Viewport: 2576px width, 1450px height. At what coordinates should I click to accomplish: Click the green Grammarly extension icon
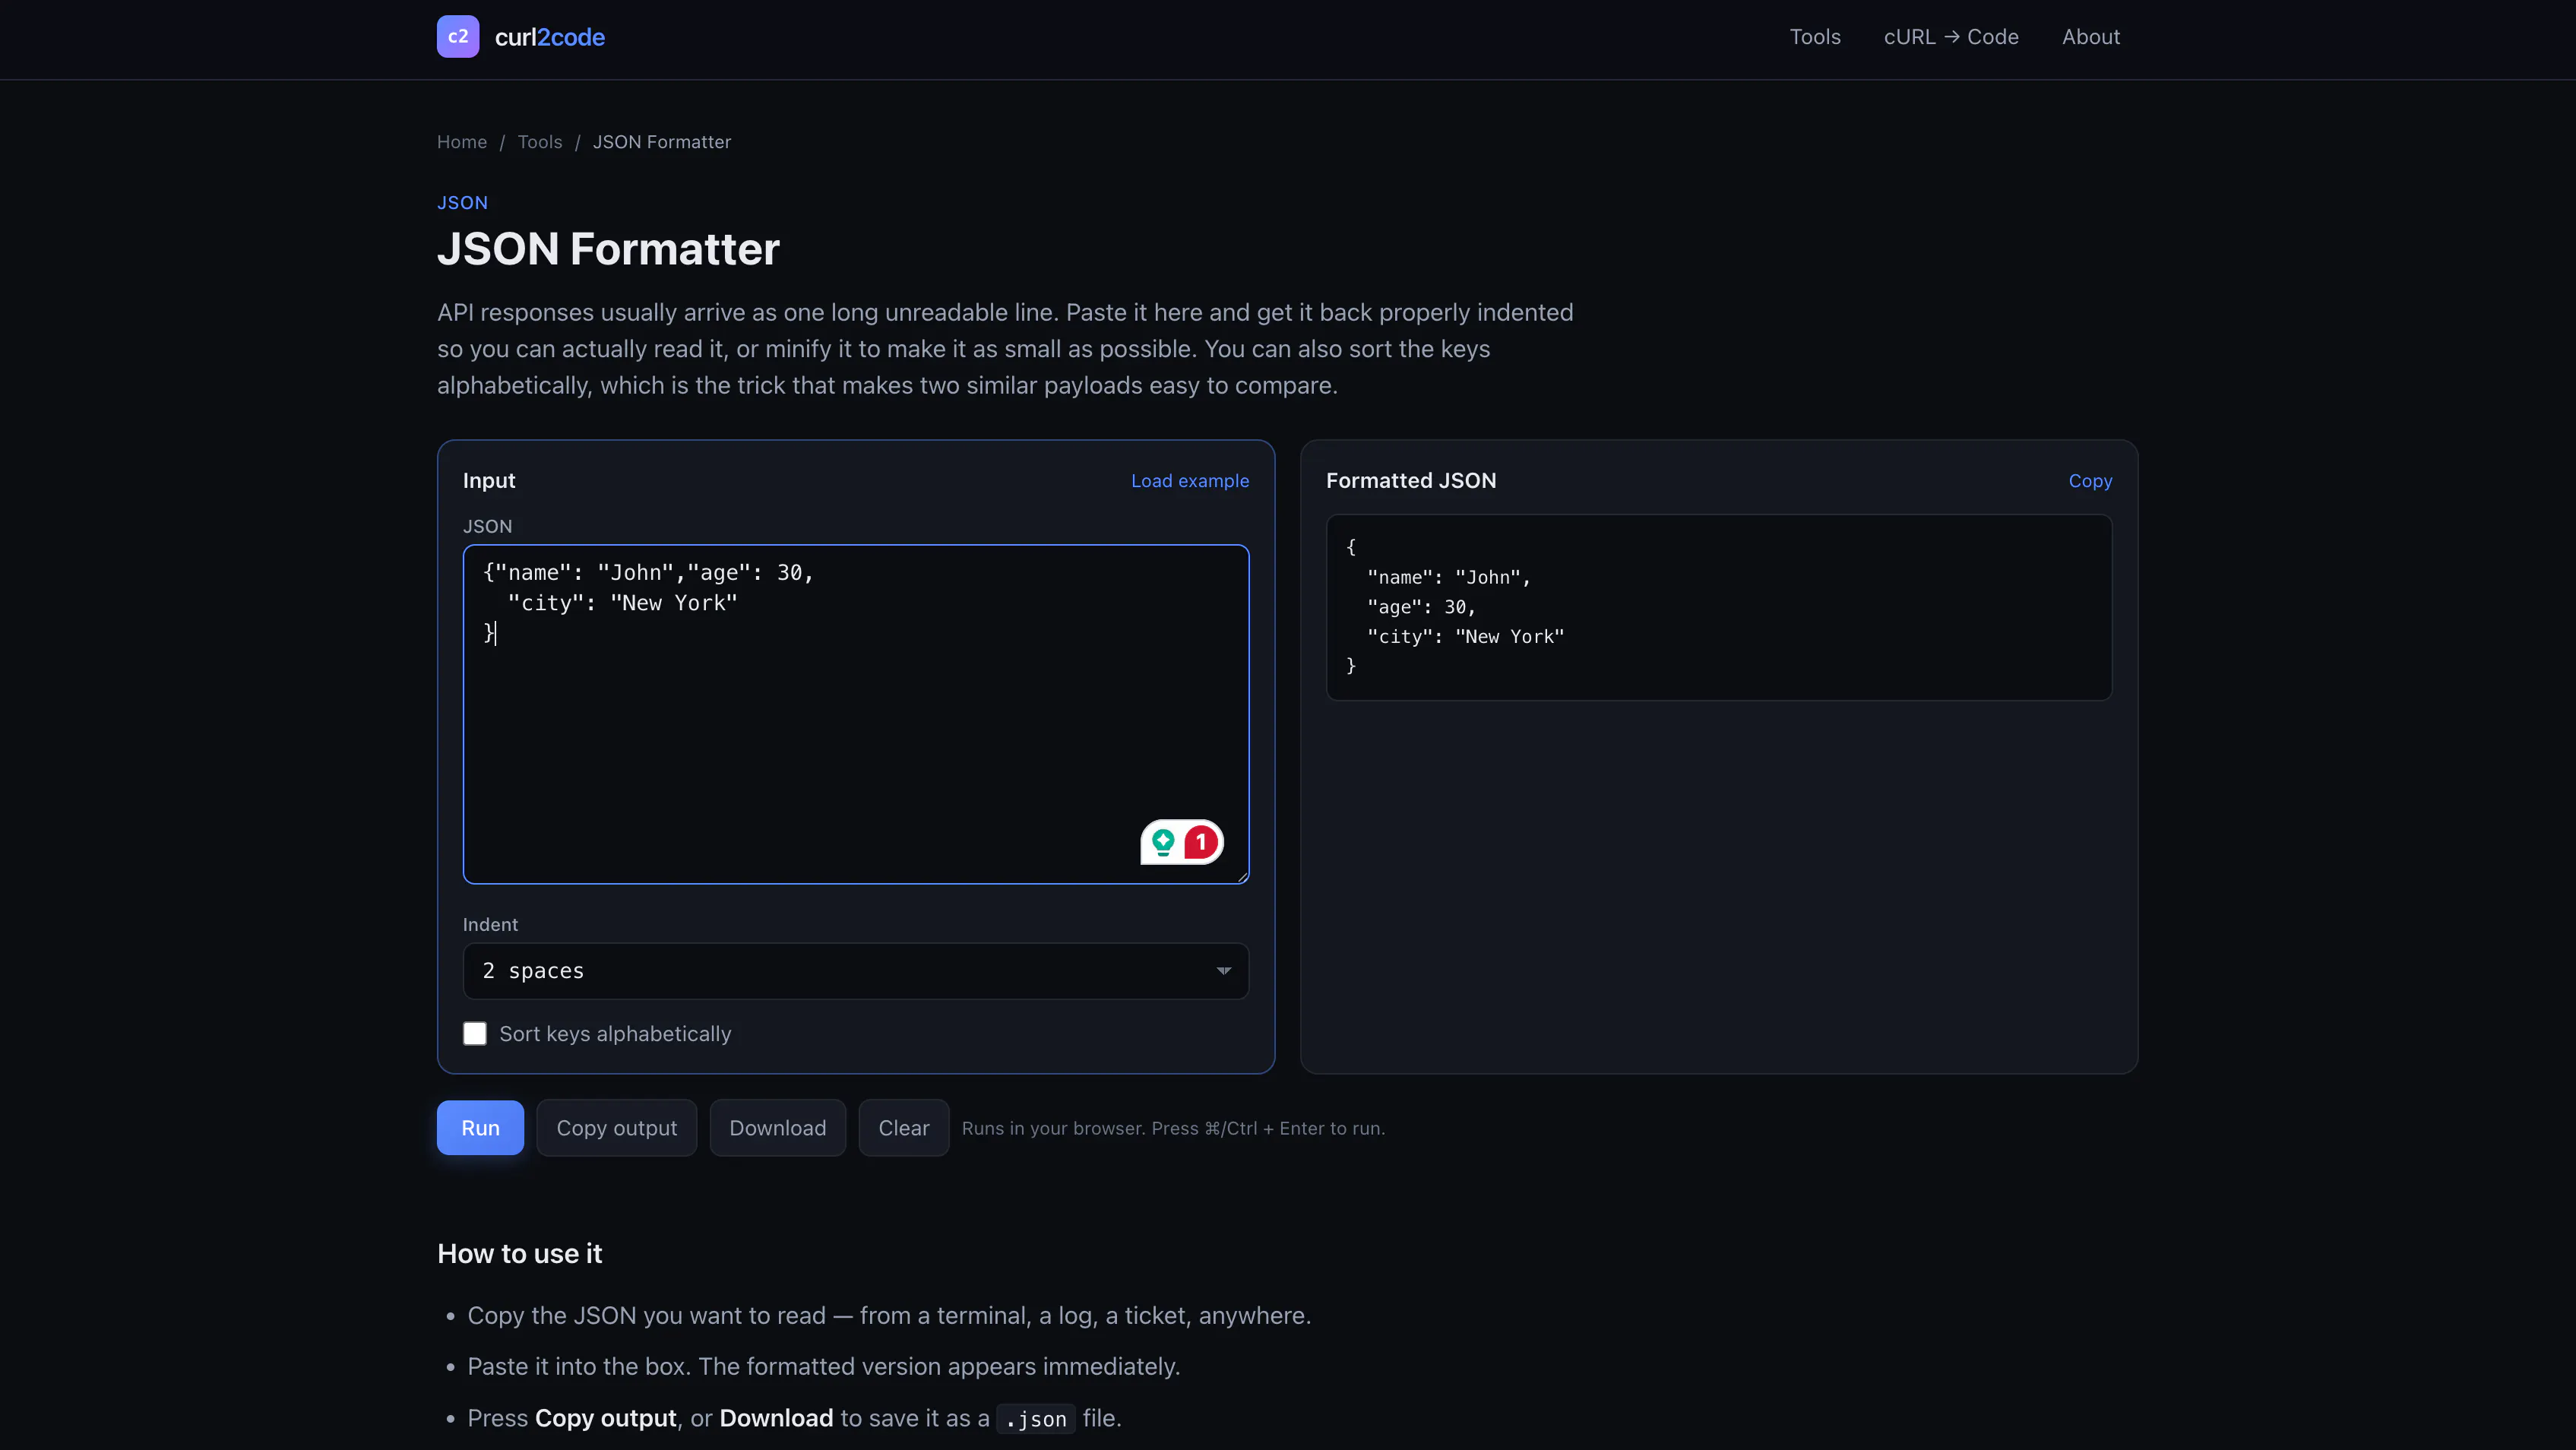point(1162,842)
